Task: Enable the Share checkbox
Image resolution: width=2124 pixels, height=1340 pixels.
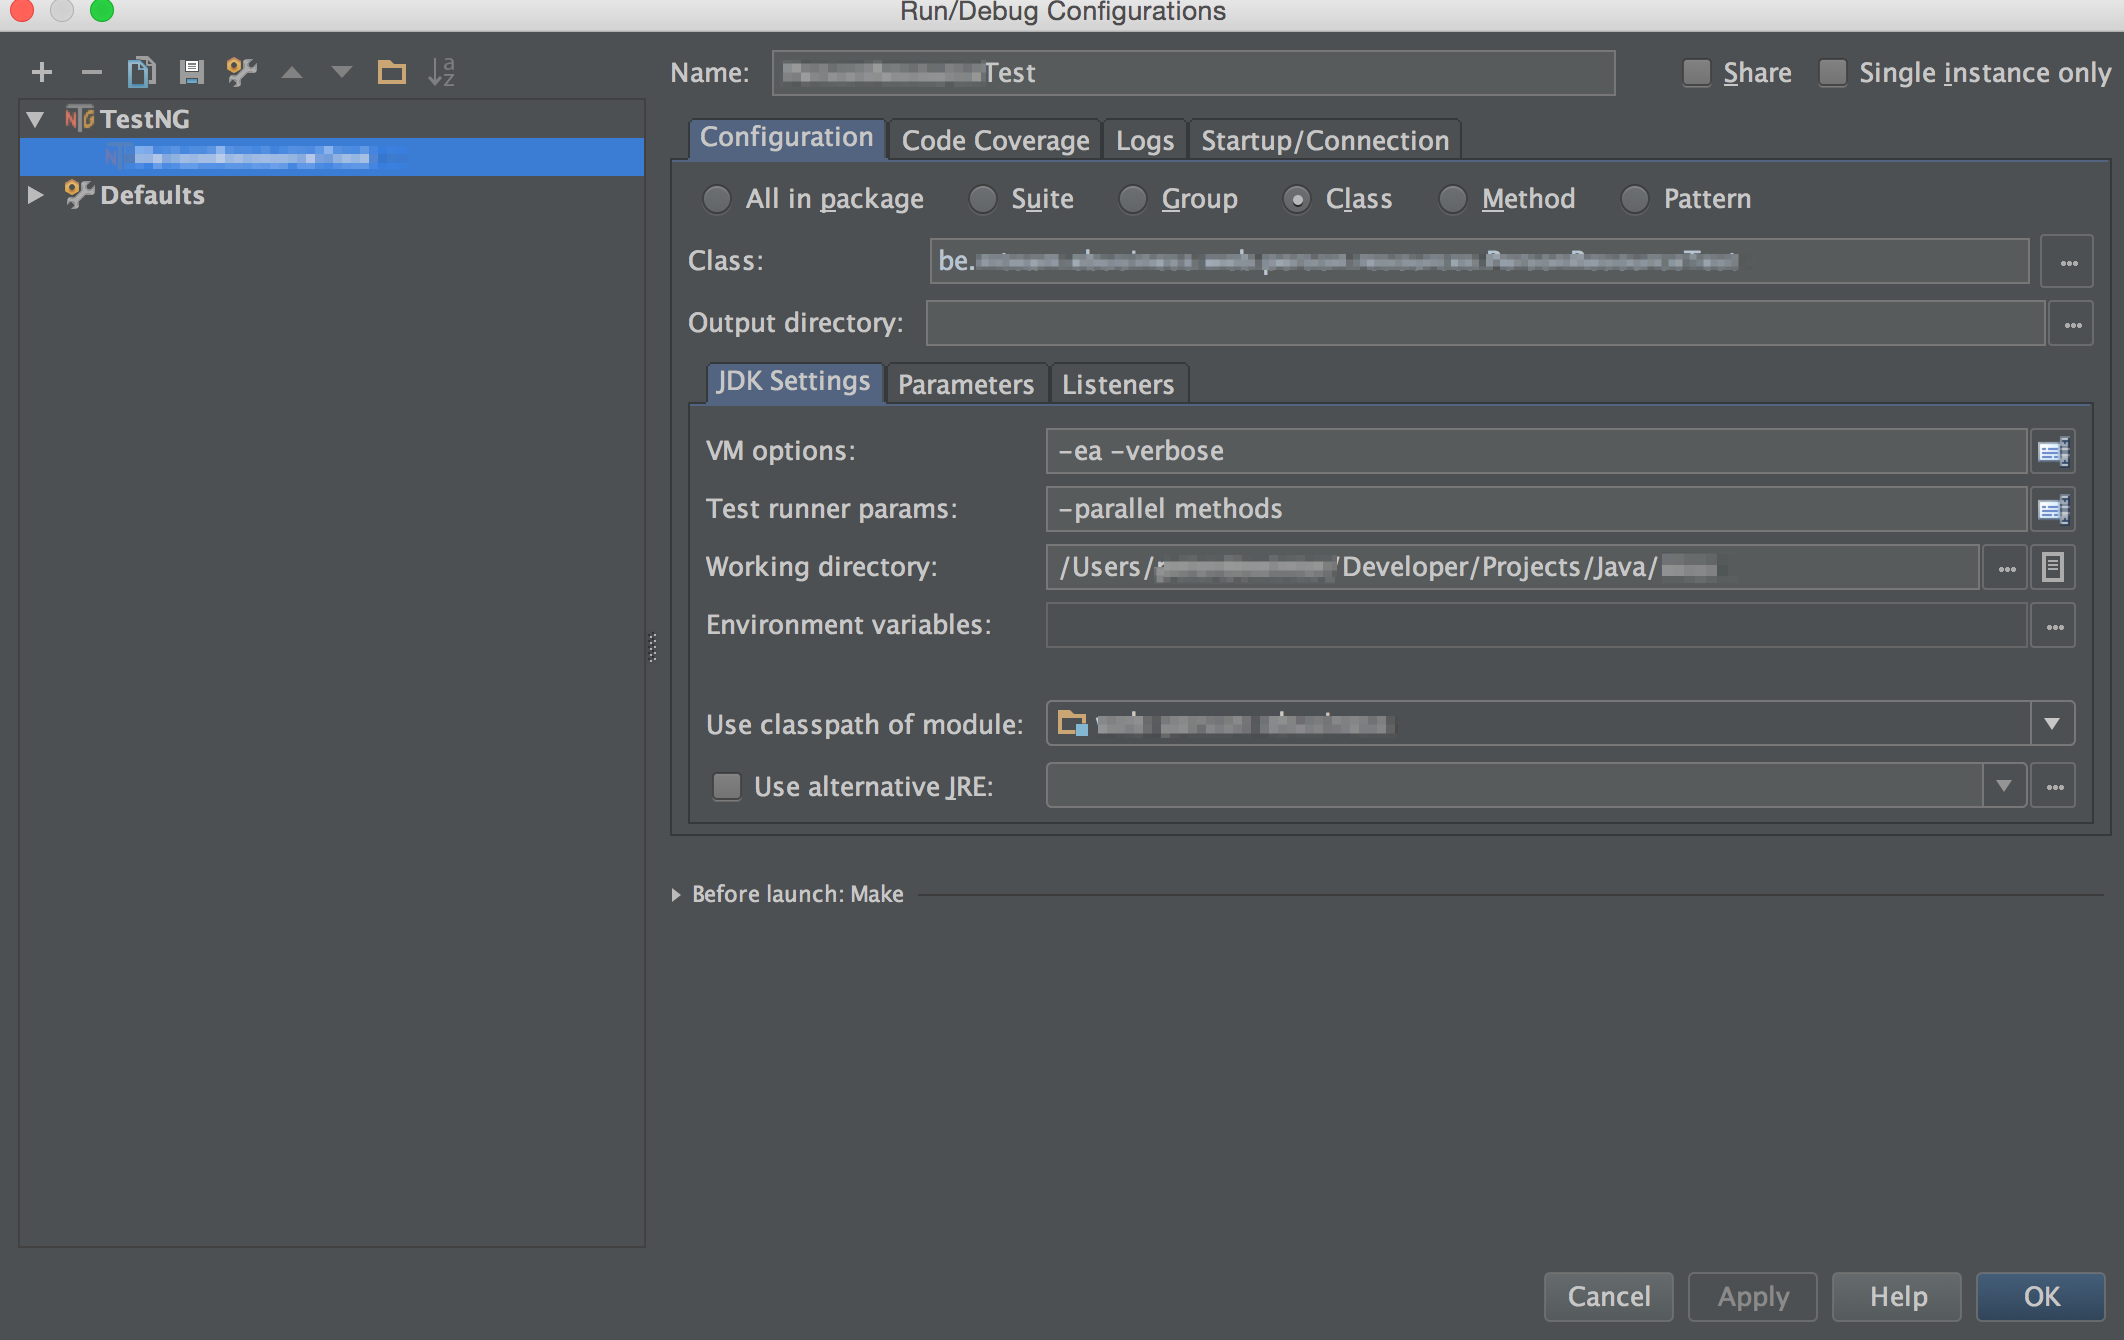Action: click(x=1697, y=73)
